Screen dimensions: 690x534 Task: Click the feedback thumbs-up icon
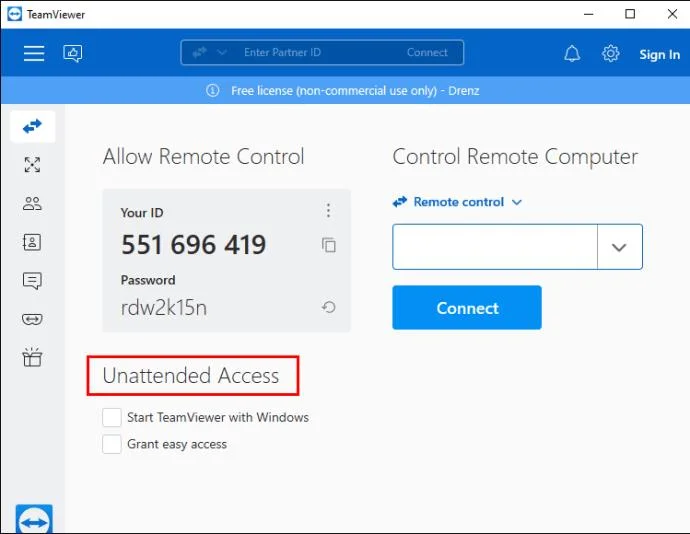73,53
